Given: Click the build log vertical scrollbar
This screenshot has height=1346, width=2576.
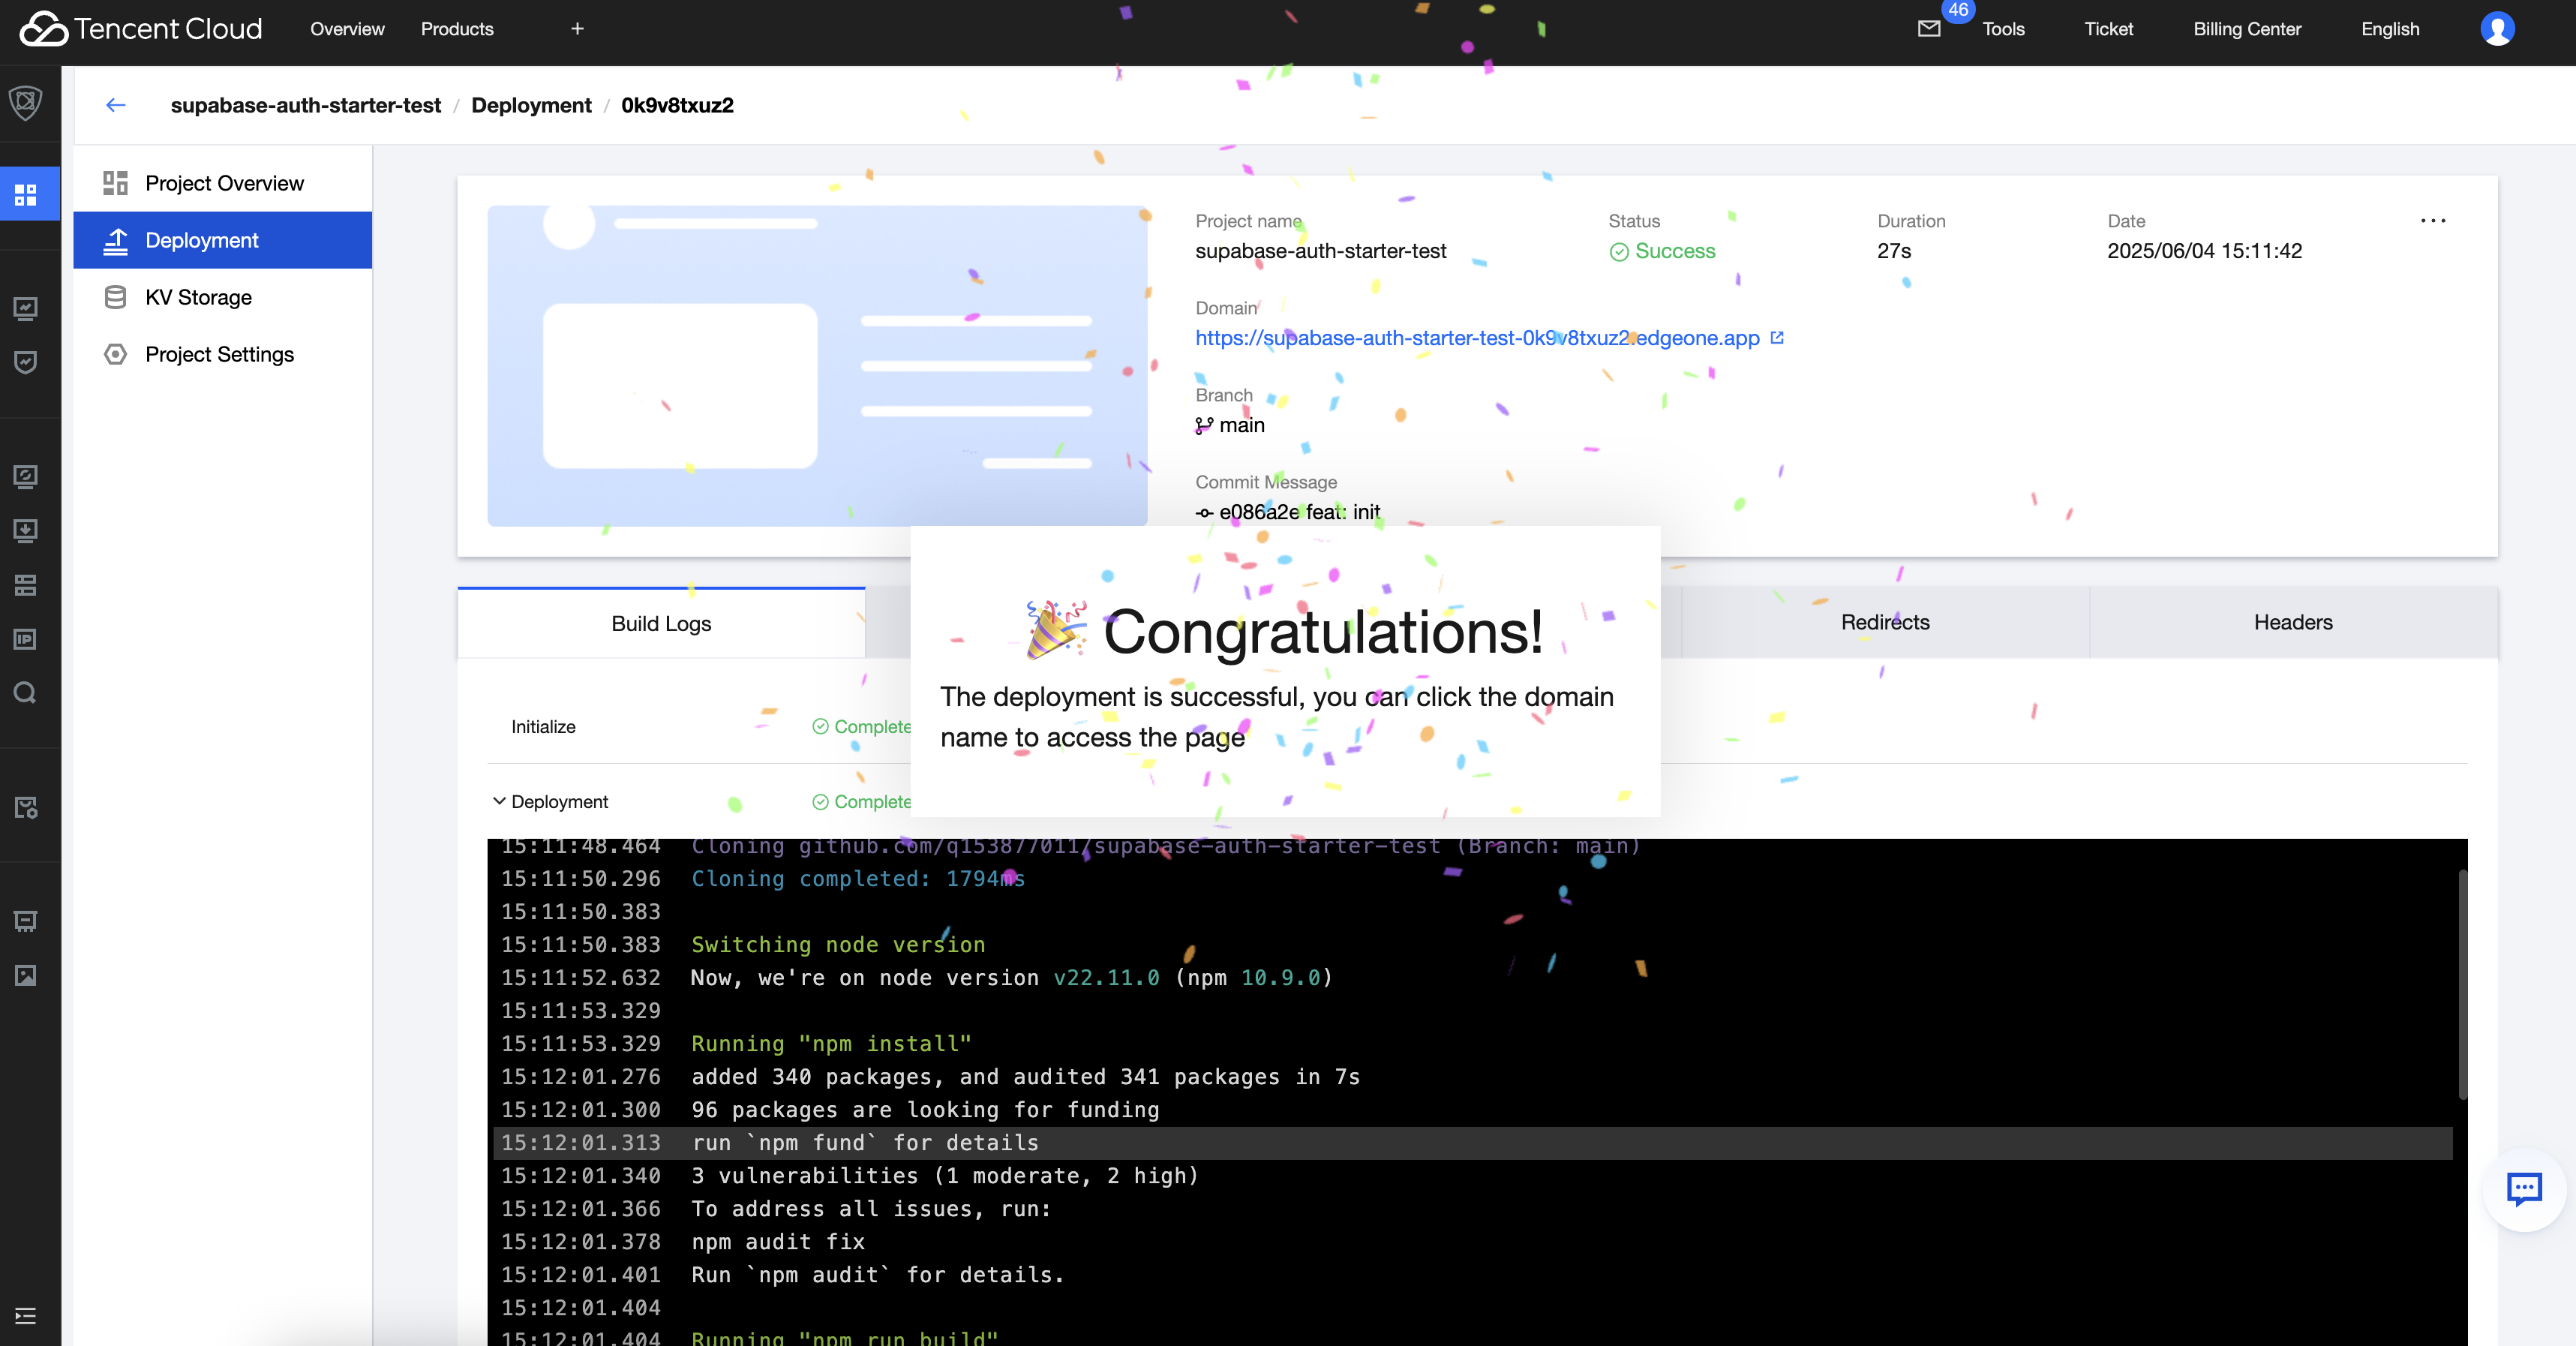Looking at the screenshot, I should [x=2462, y=985].
